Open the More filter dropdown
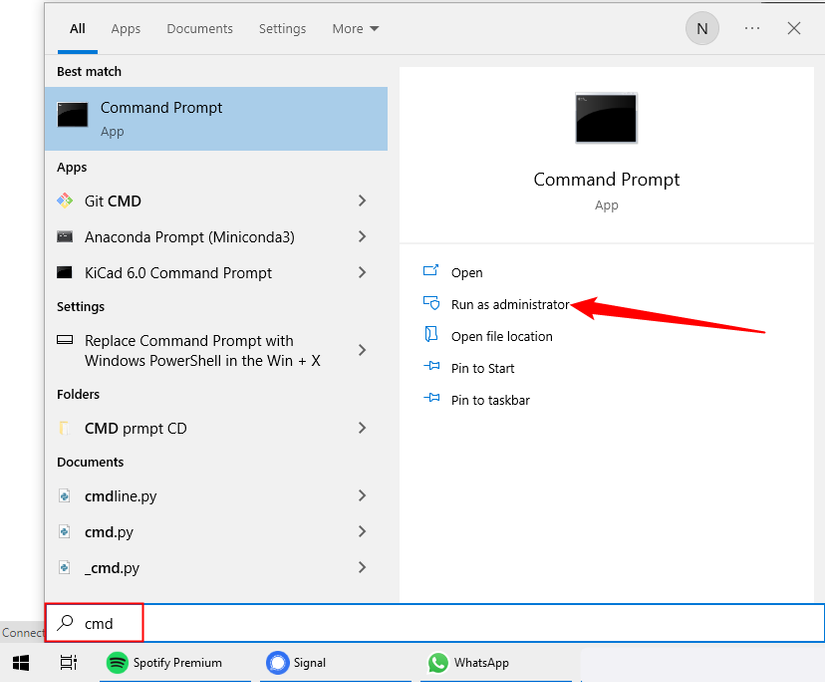 354,28
